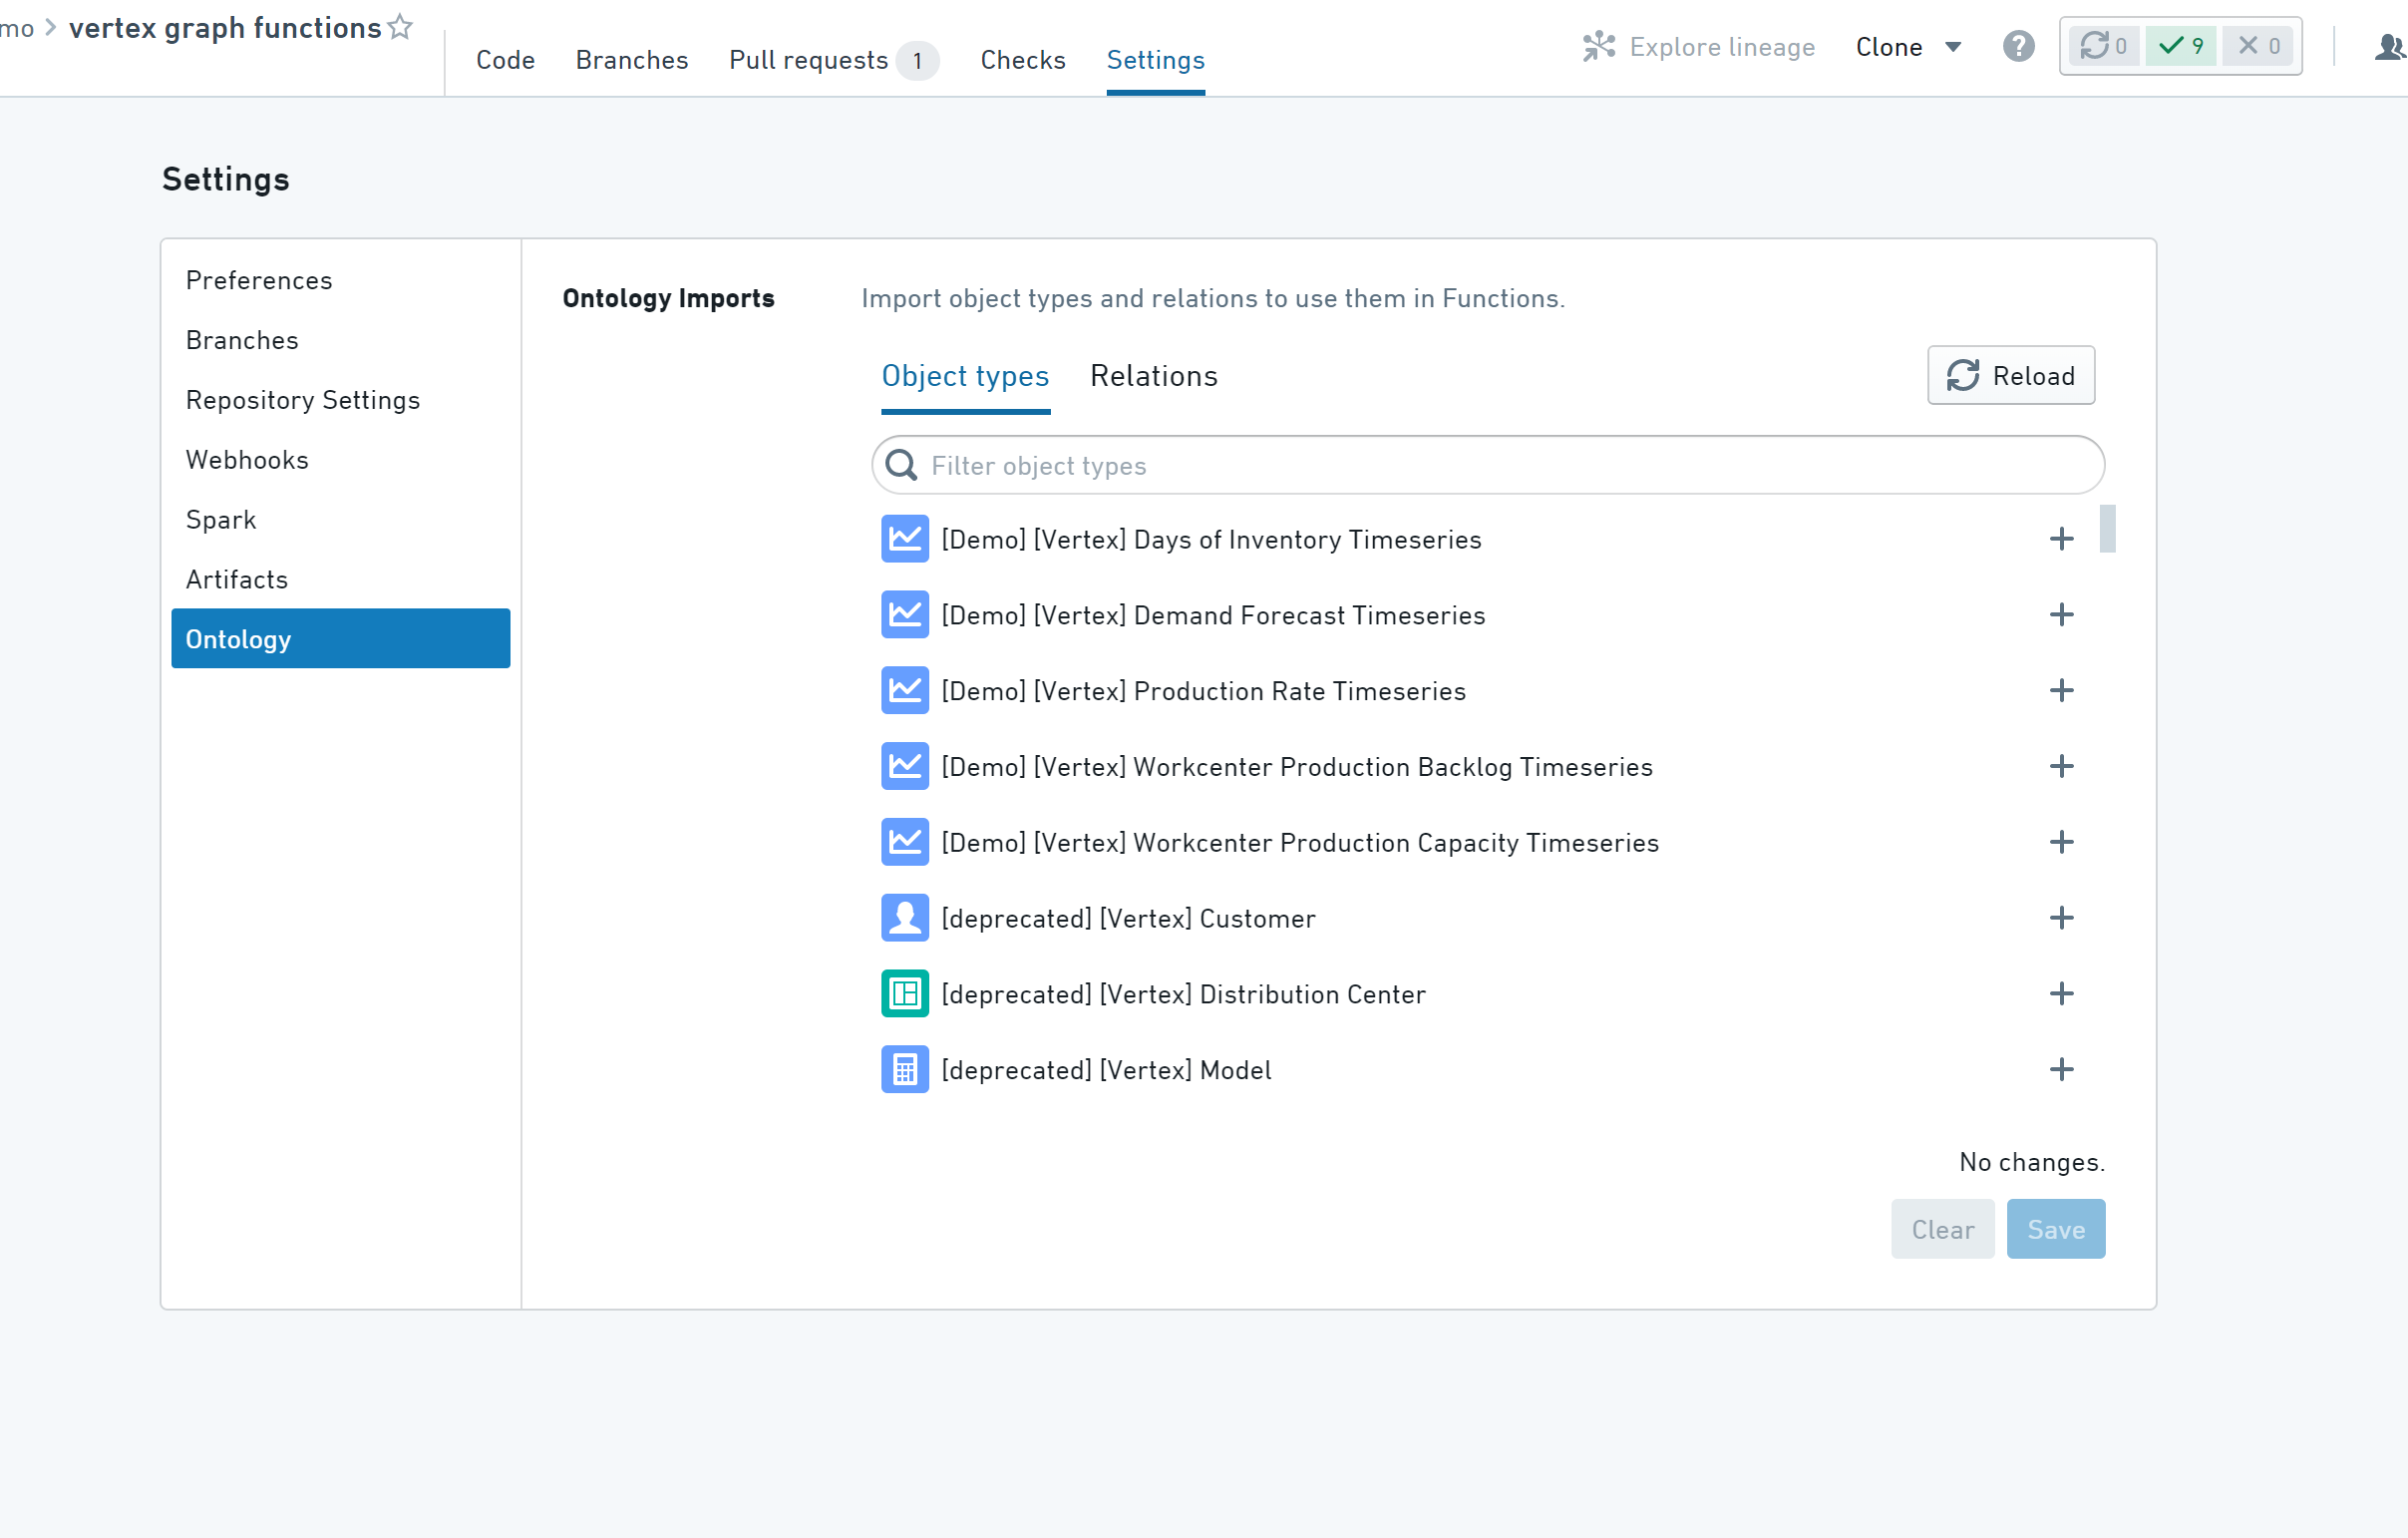The width and height of the screenshot is (2408, 1538).
Task: Add deprecated Vertex Customer with plus
Action: 2061,918
